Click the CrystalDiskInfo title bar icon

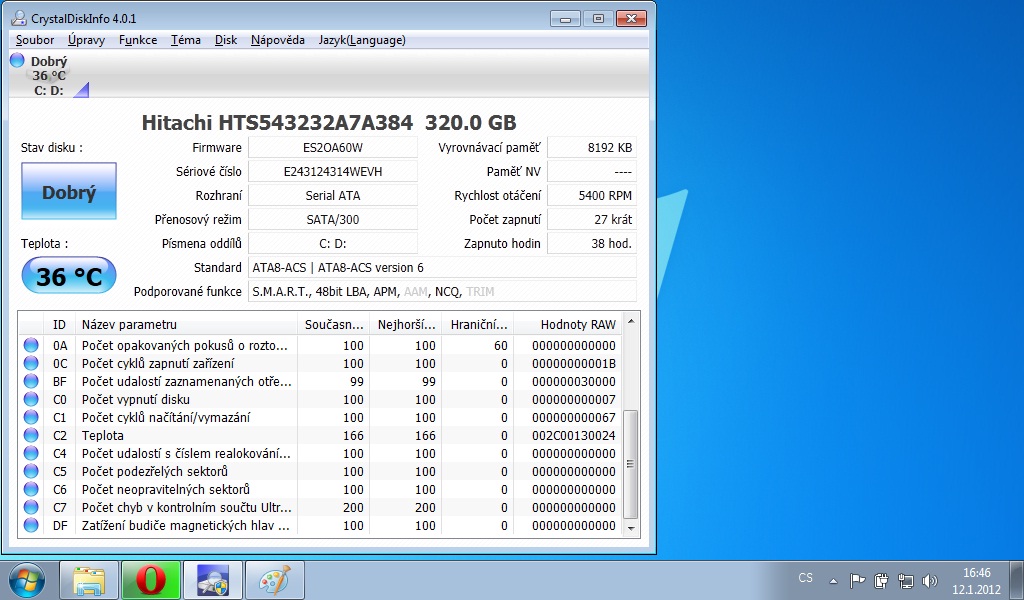(19, 18)
